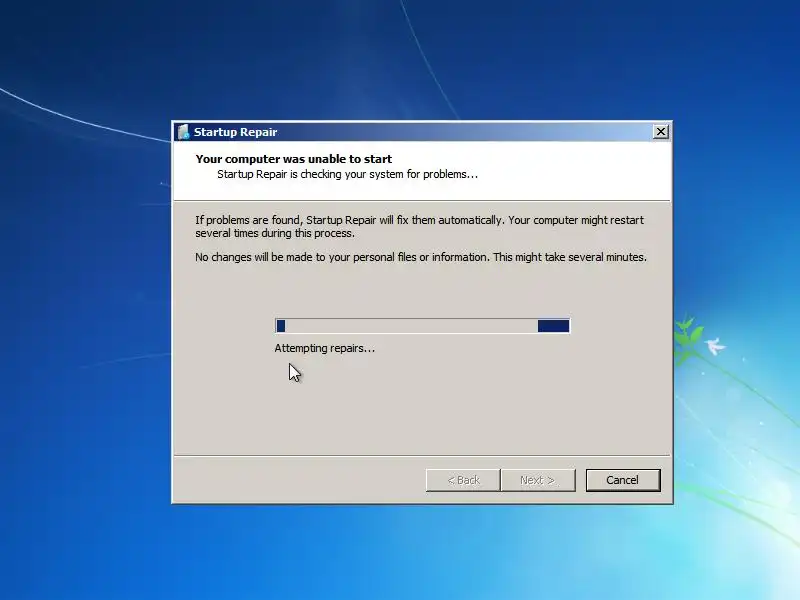The width and height of the screenshot is (800, 600).
Task: Click 'Your computer was unable to start' heading
Action: click(x=294, y=159)
